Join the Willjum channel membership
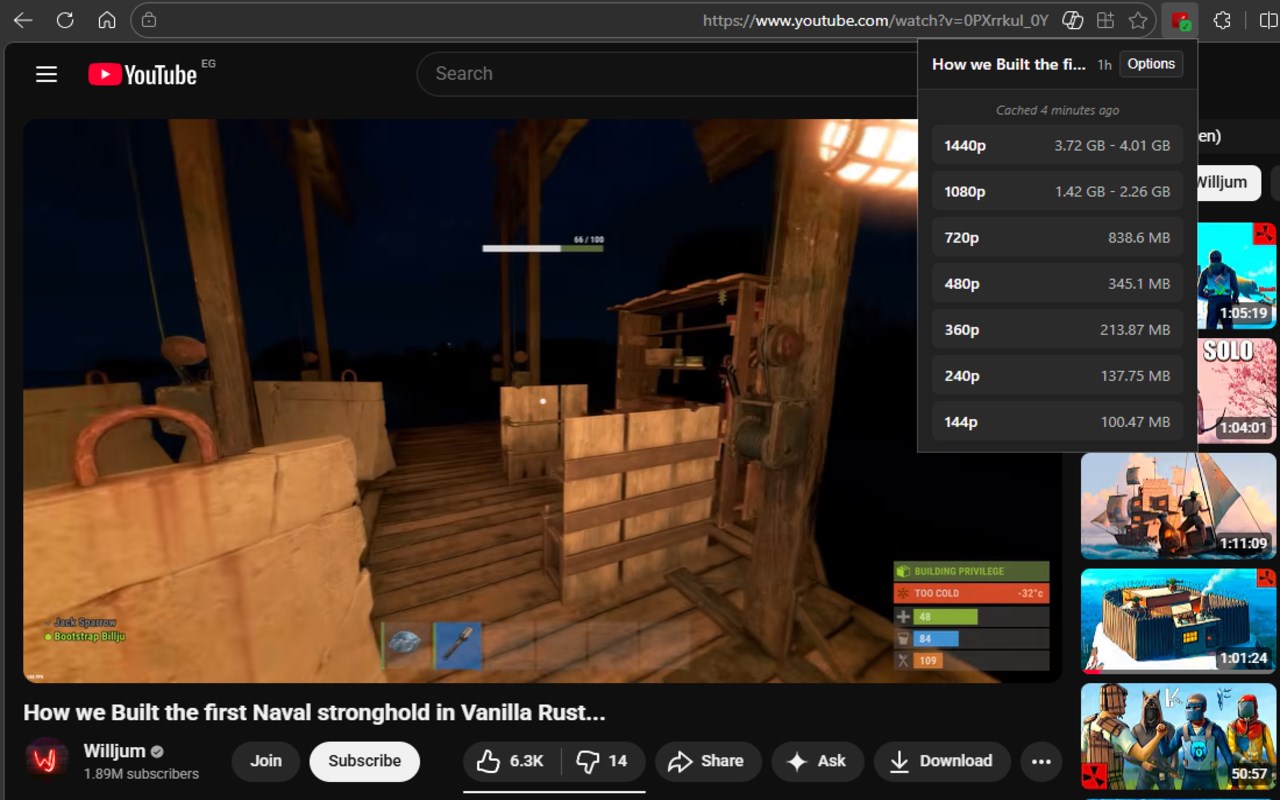 tap(265, 761)
